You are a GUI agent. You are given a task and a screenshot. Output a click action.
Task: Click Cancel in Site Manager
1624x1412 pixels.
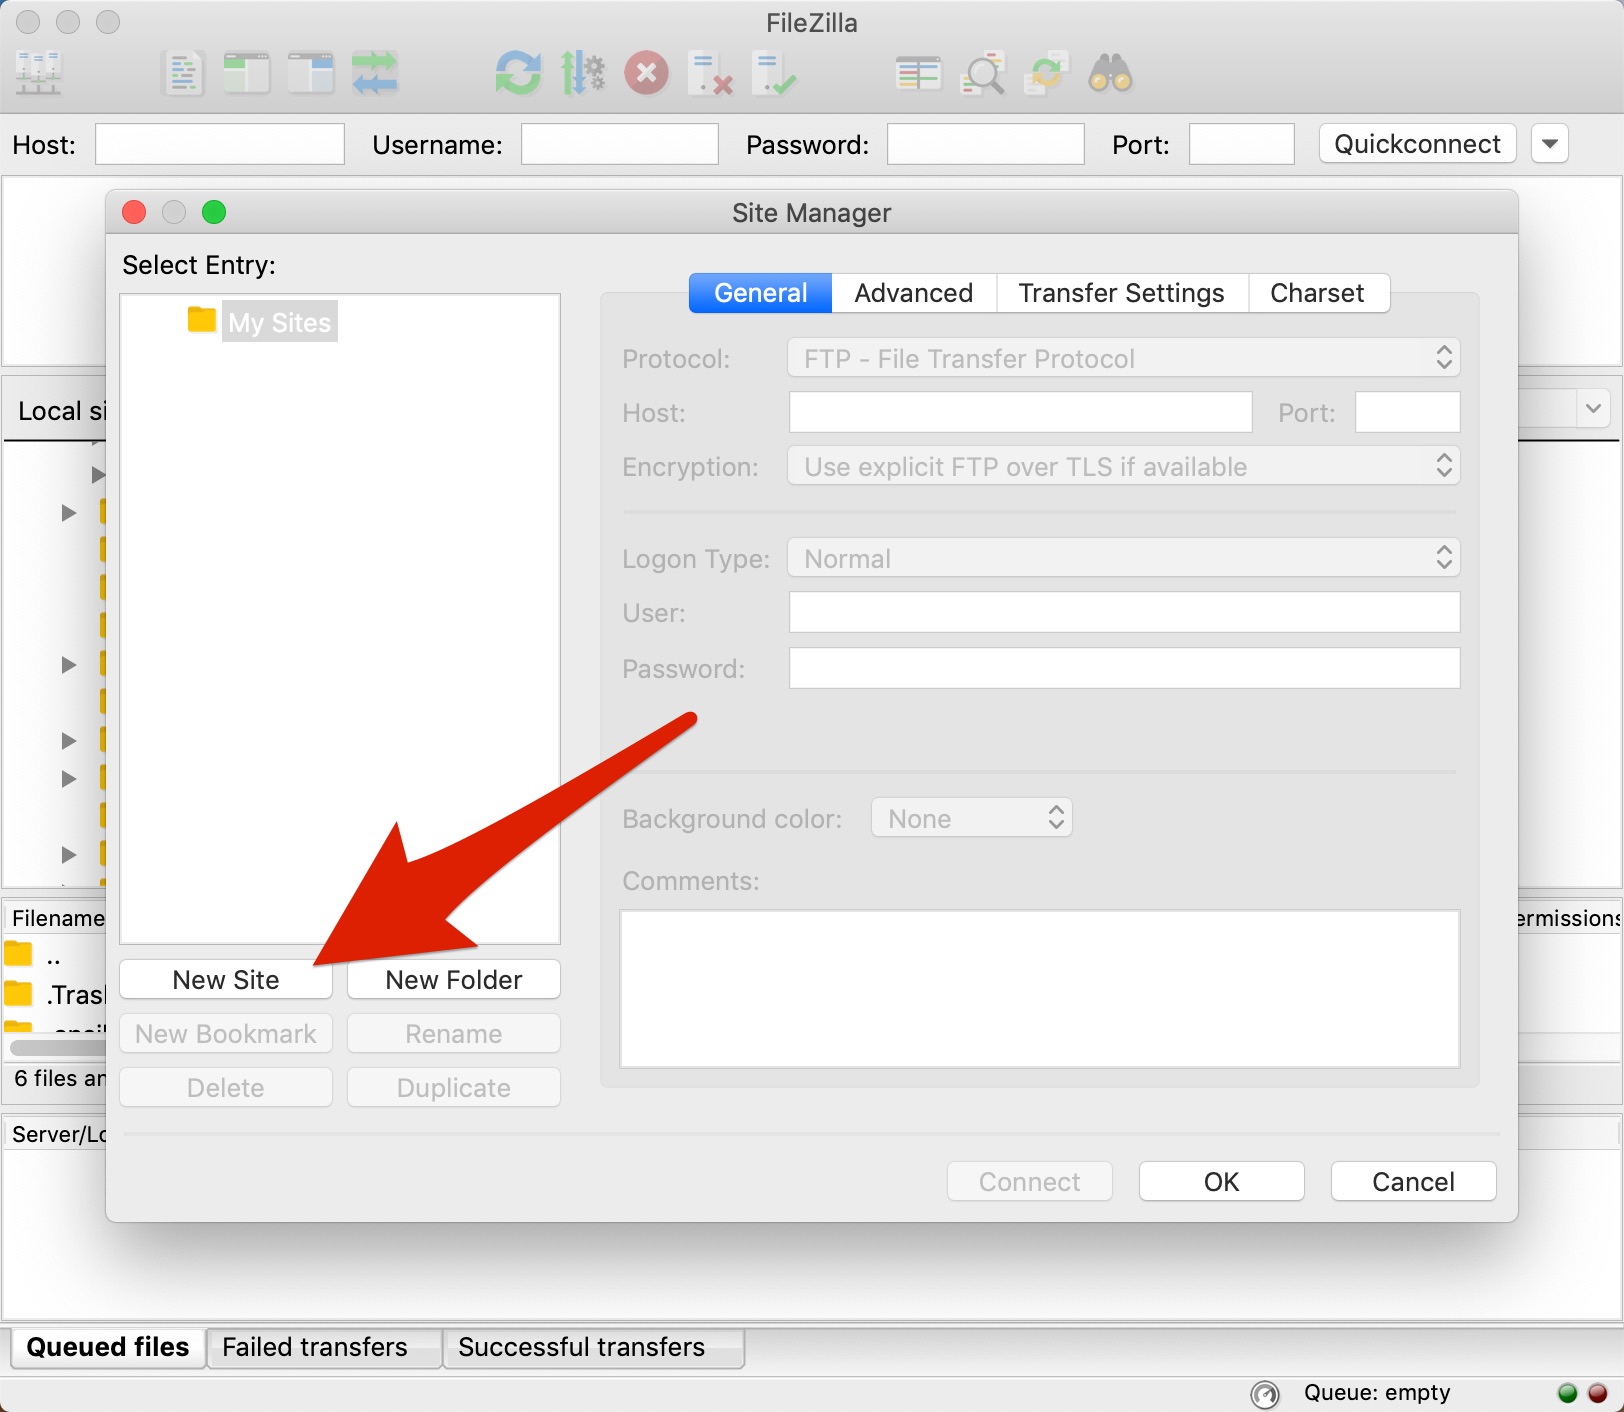tap(1414, 1182)
